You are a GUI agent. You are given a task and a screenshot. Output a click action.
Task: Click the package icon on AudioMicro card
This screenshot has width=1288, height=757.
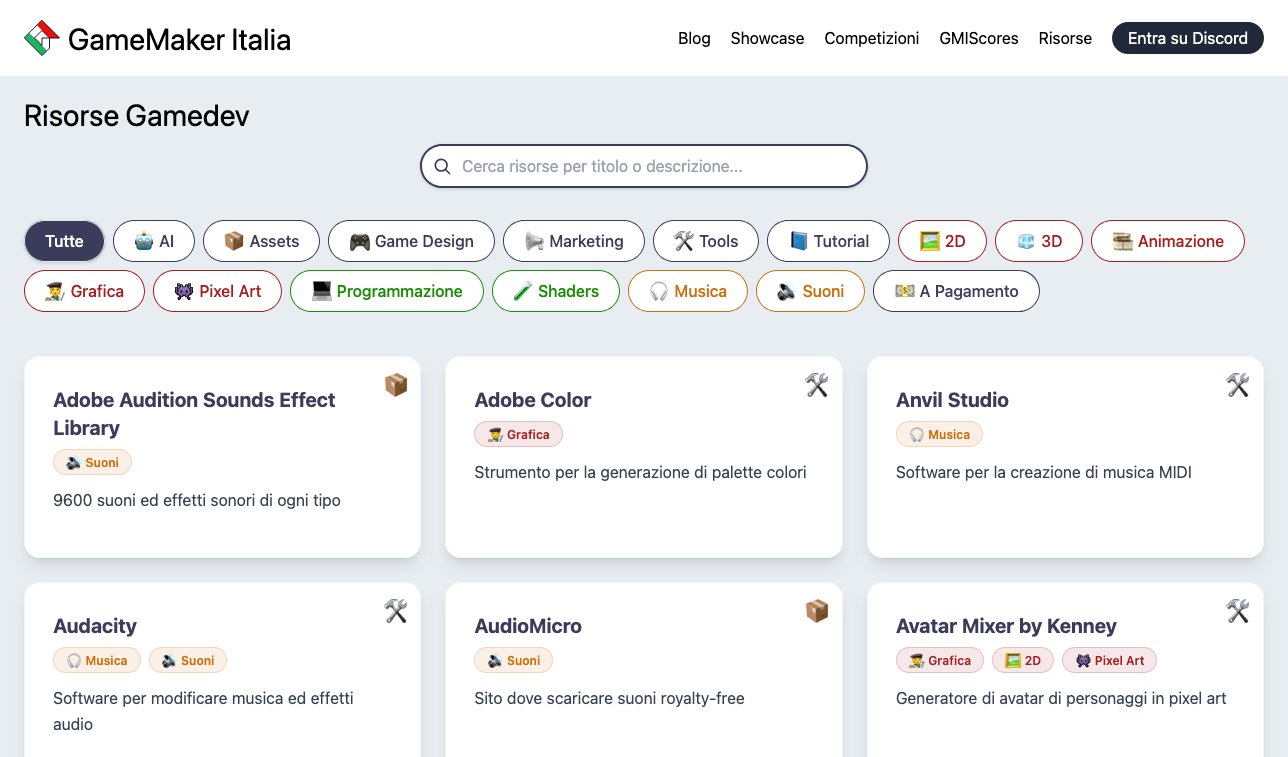click(x=817, y=611)
